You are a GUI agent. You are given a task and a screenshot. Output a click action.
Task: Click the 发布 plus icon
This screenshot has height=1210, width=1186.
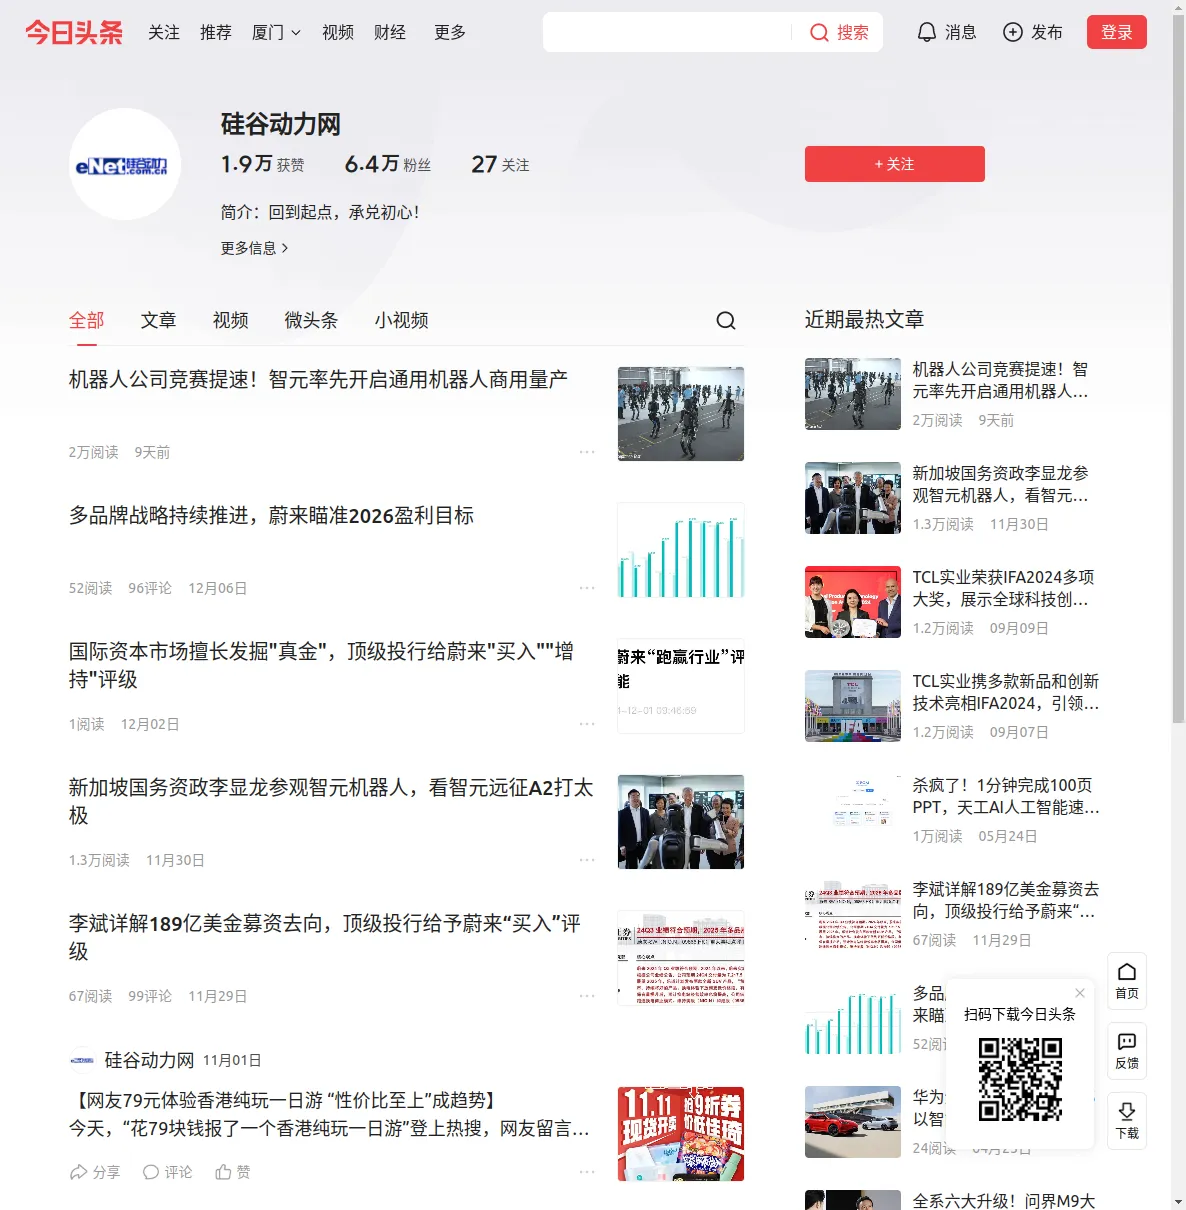pos(1013,32)
